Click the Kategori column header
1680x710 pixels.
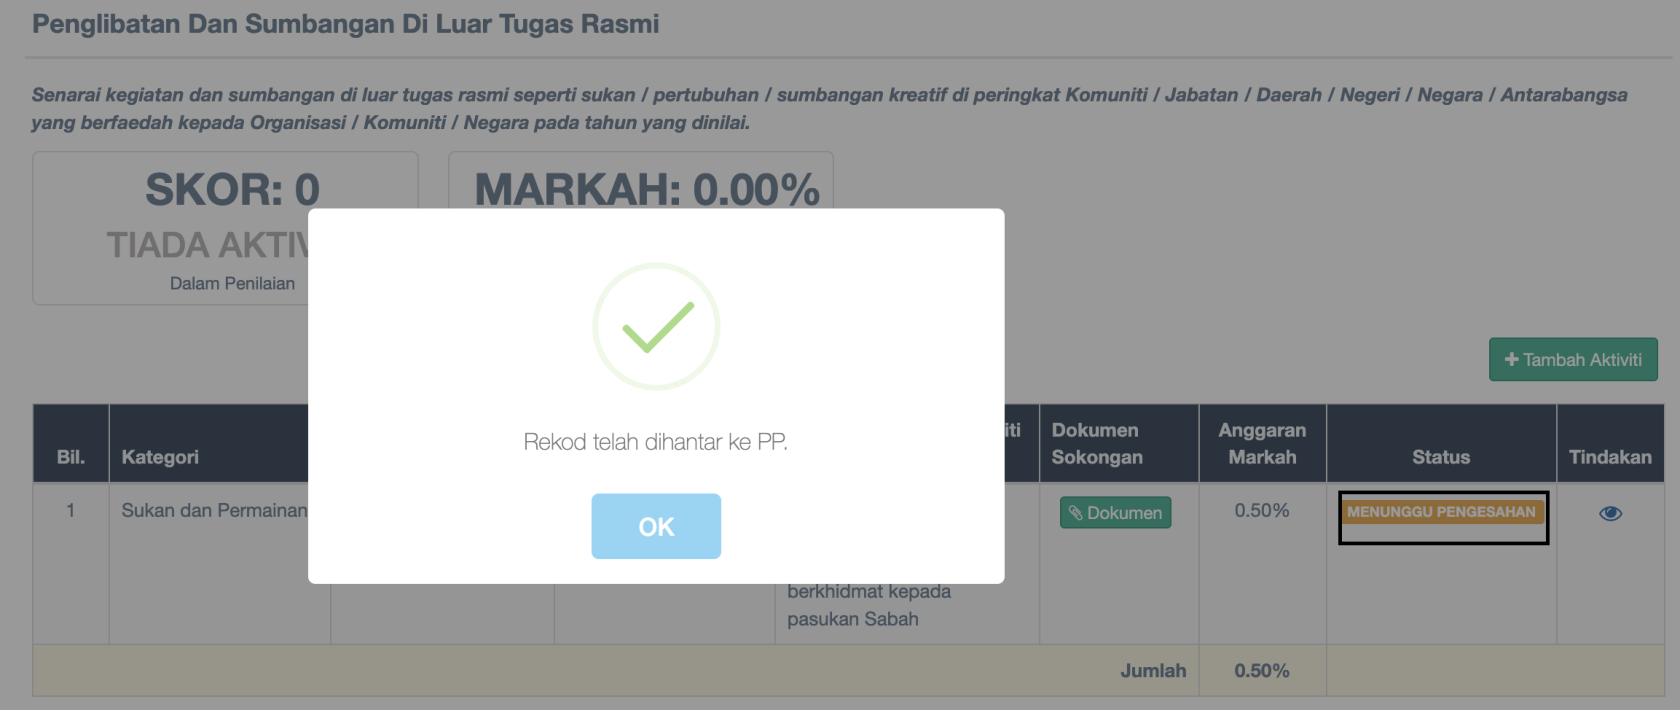click(x=160, y=457)
